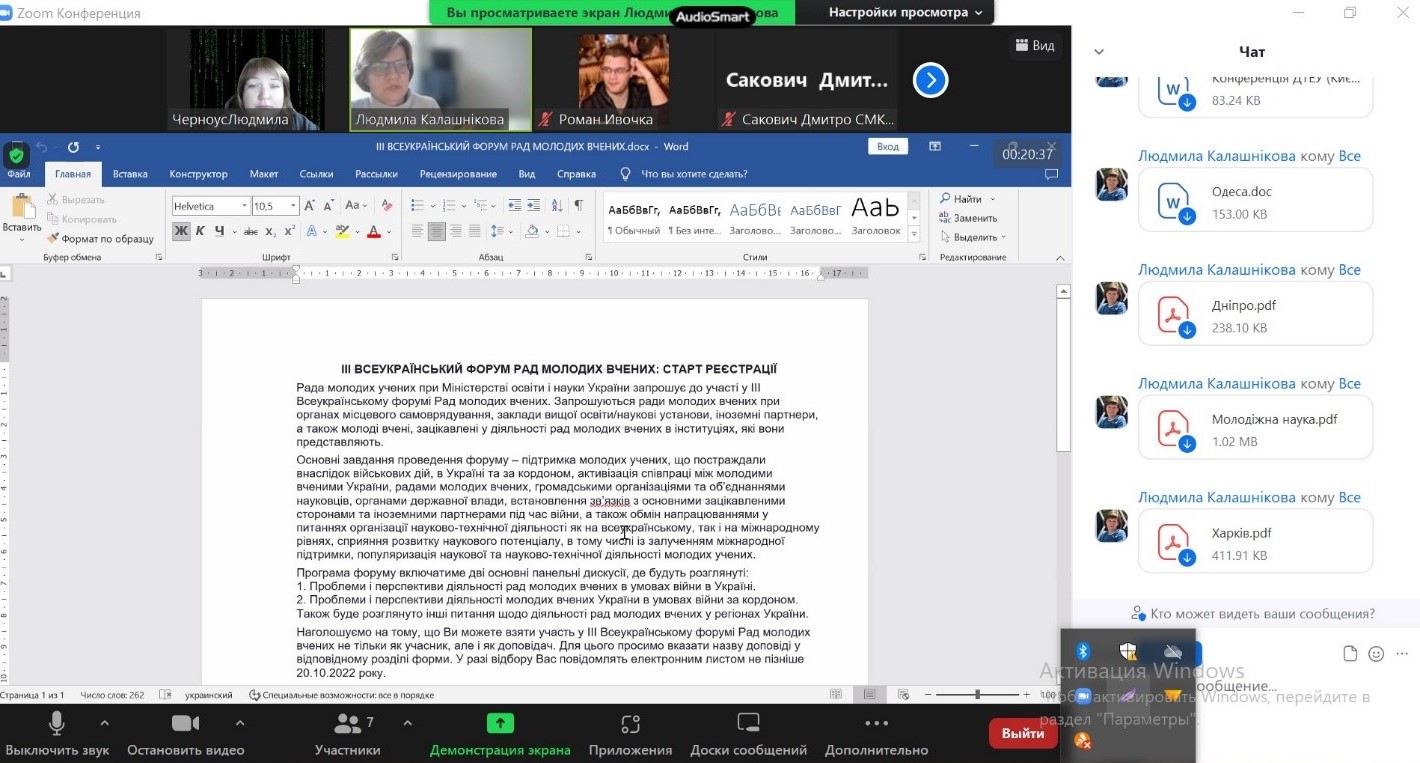The image size is (1420, 763).
Task: Sort paragraphs icon in Абзац group
Action: click(x=556, y=205)
